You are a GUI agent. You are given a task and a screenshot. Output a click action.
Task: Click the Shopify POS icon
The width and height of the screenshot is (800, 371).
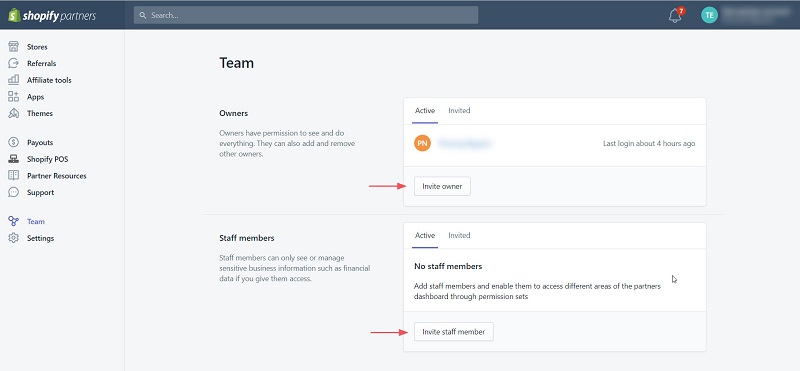[x=14, y=159]
